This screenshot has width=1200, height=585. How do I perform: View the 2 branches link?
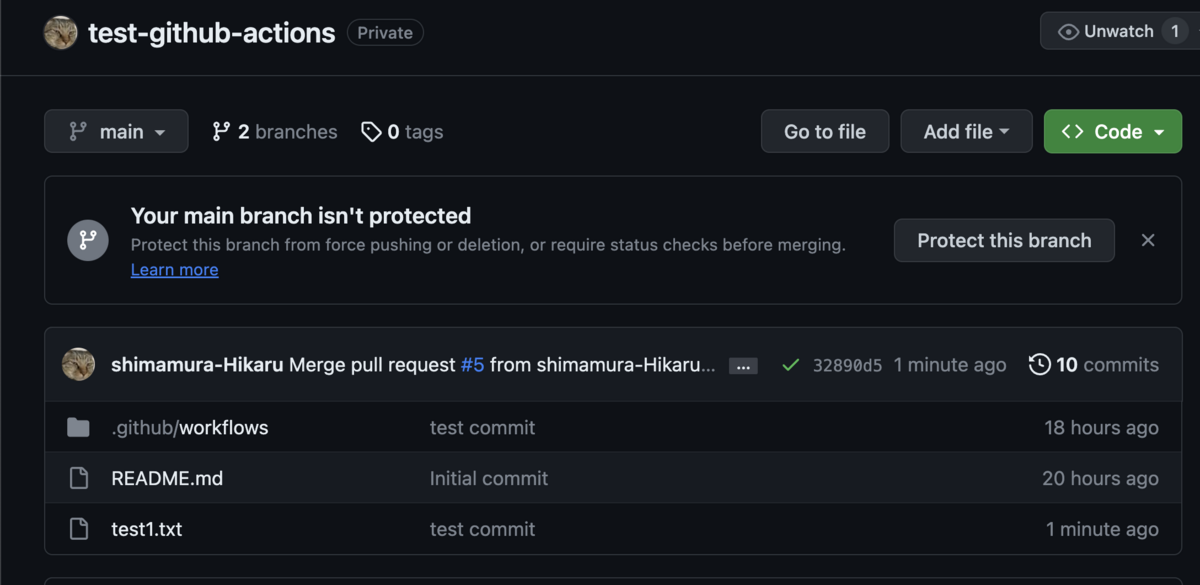pyautogui.click(x=275, y=132)
